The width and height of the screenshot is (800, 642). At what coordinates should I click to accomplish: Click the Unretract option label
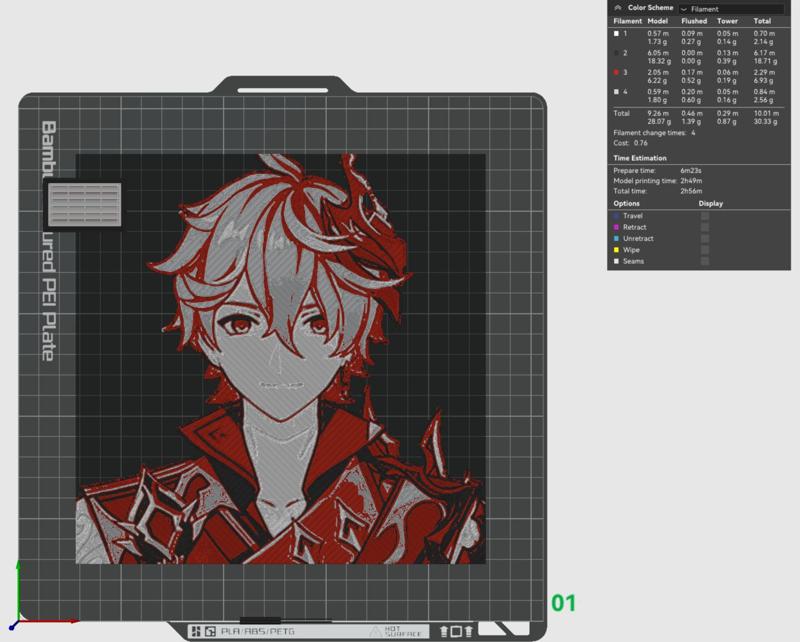coord(638,238)
